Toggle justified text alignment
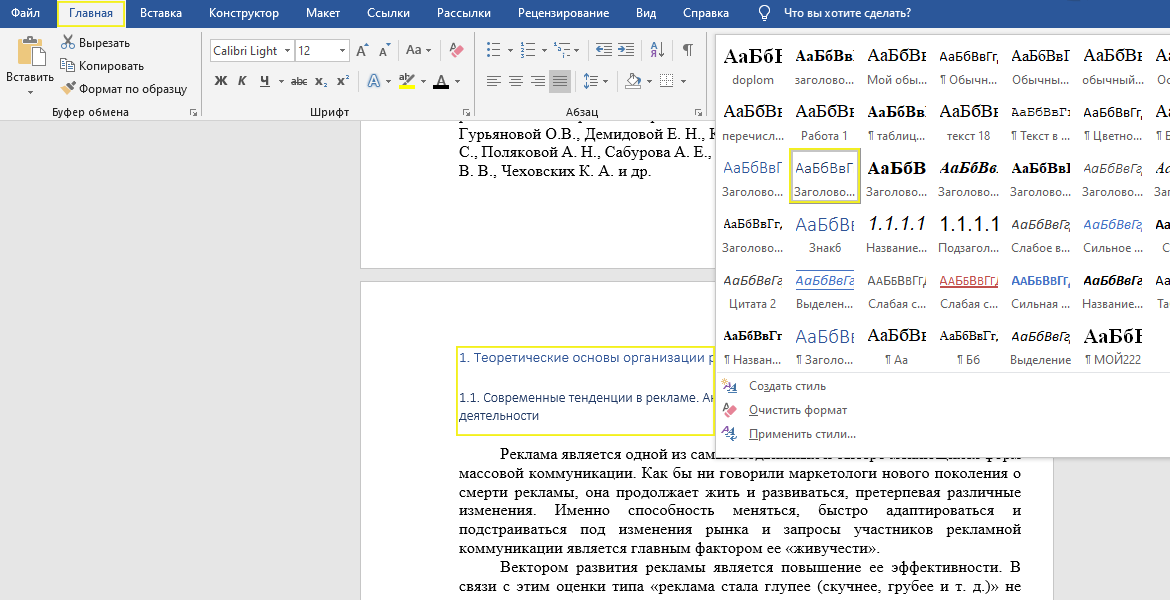 pyautogui.click(x=559, y=81)
